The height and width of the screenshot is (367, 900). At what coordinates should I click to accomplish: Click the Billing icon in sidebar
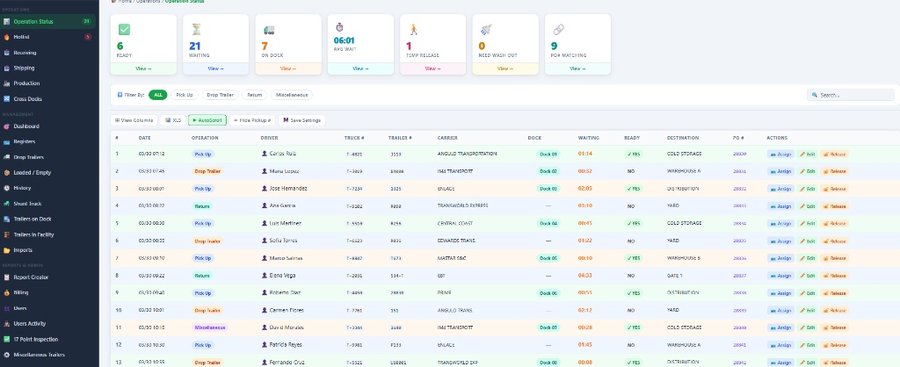click(x=7, y=292)
